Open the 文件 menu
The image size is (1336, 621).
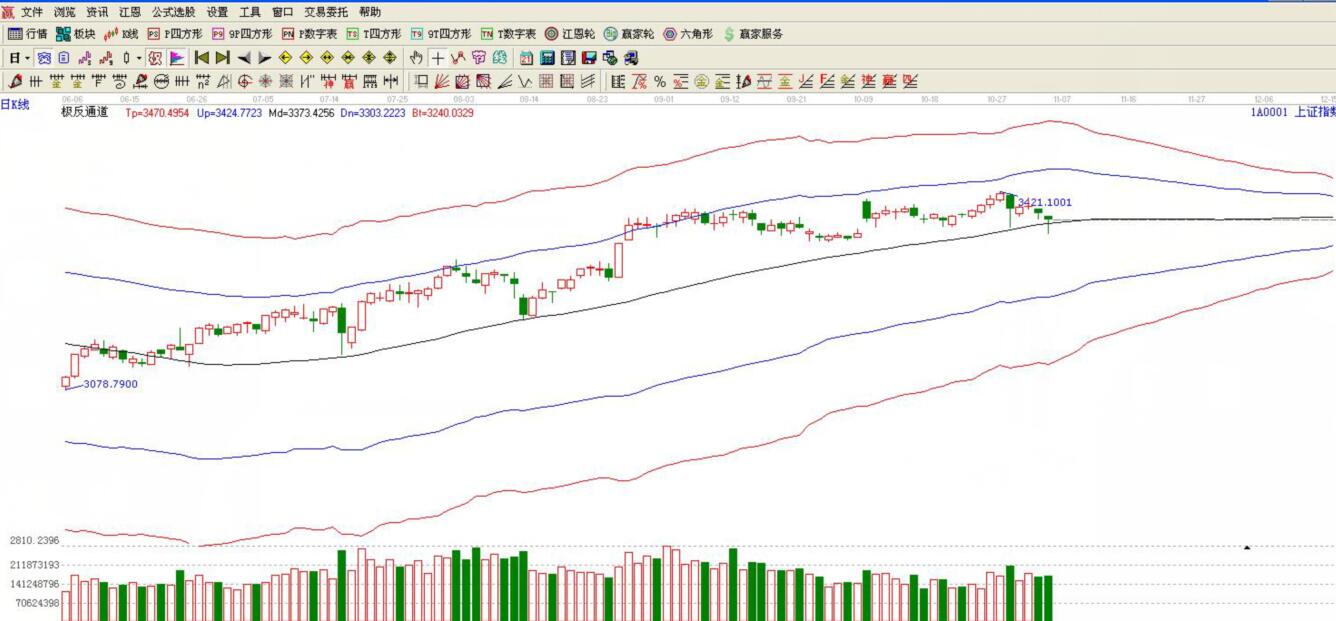point(31,12)
